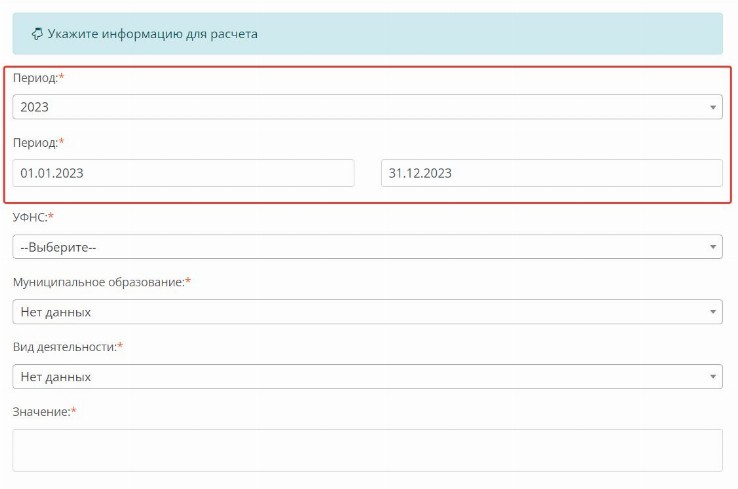Click the Период label above the year dropdown

(x=35, y=78)
